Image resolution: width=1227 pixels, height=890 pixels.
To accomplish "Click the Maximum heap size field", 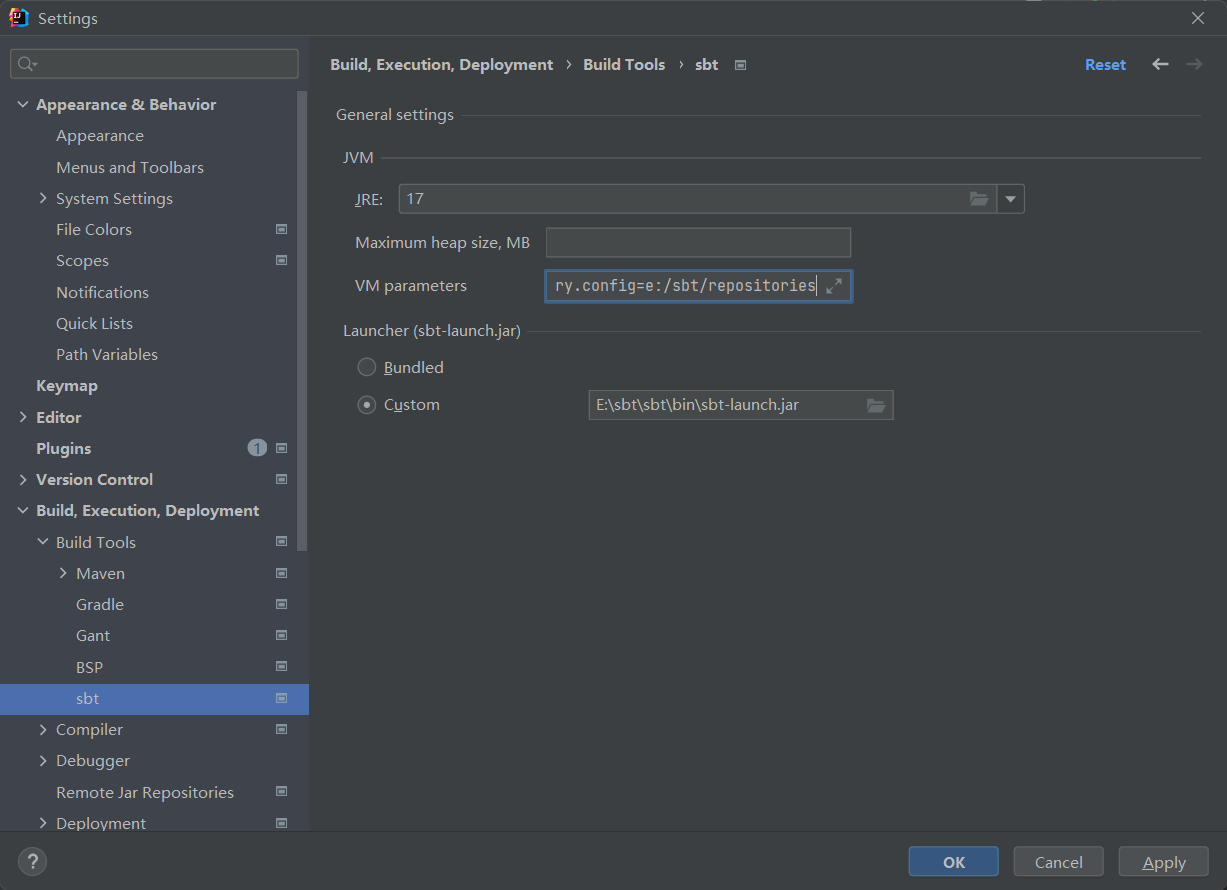I will (698, 243).
